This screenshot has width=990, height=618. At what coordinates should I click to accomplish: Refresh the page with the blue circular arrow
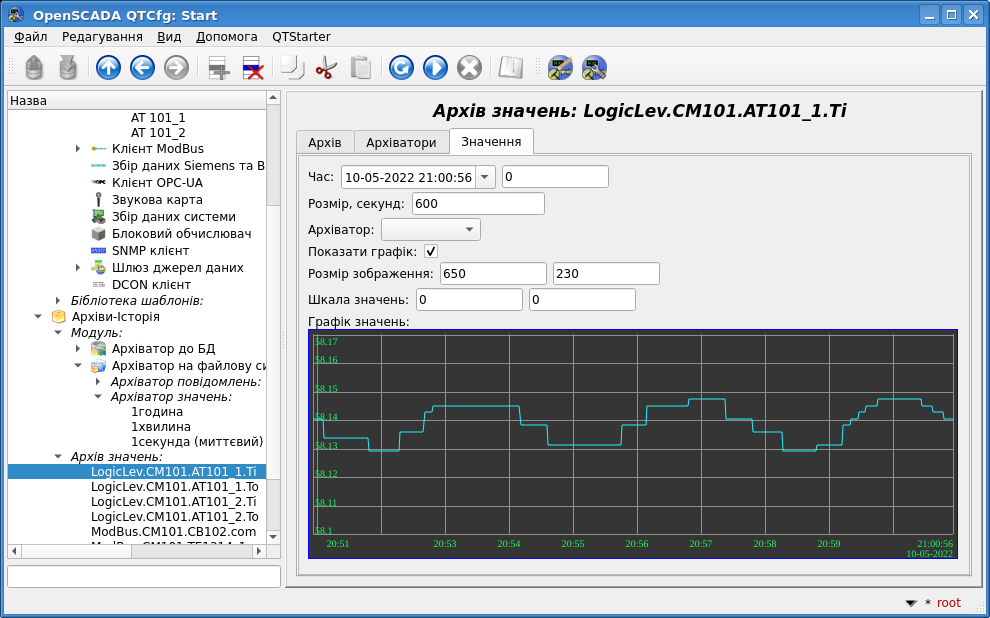pyautogui.click(x=402, y=68)
